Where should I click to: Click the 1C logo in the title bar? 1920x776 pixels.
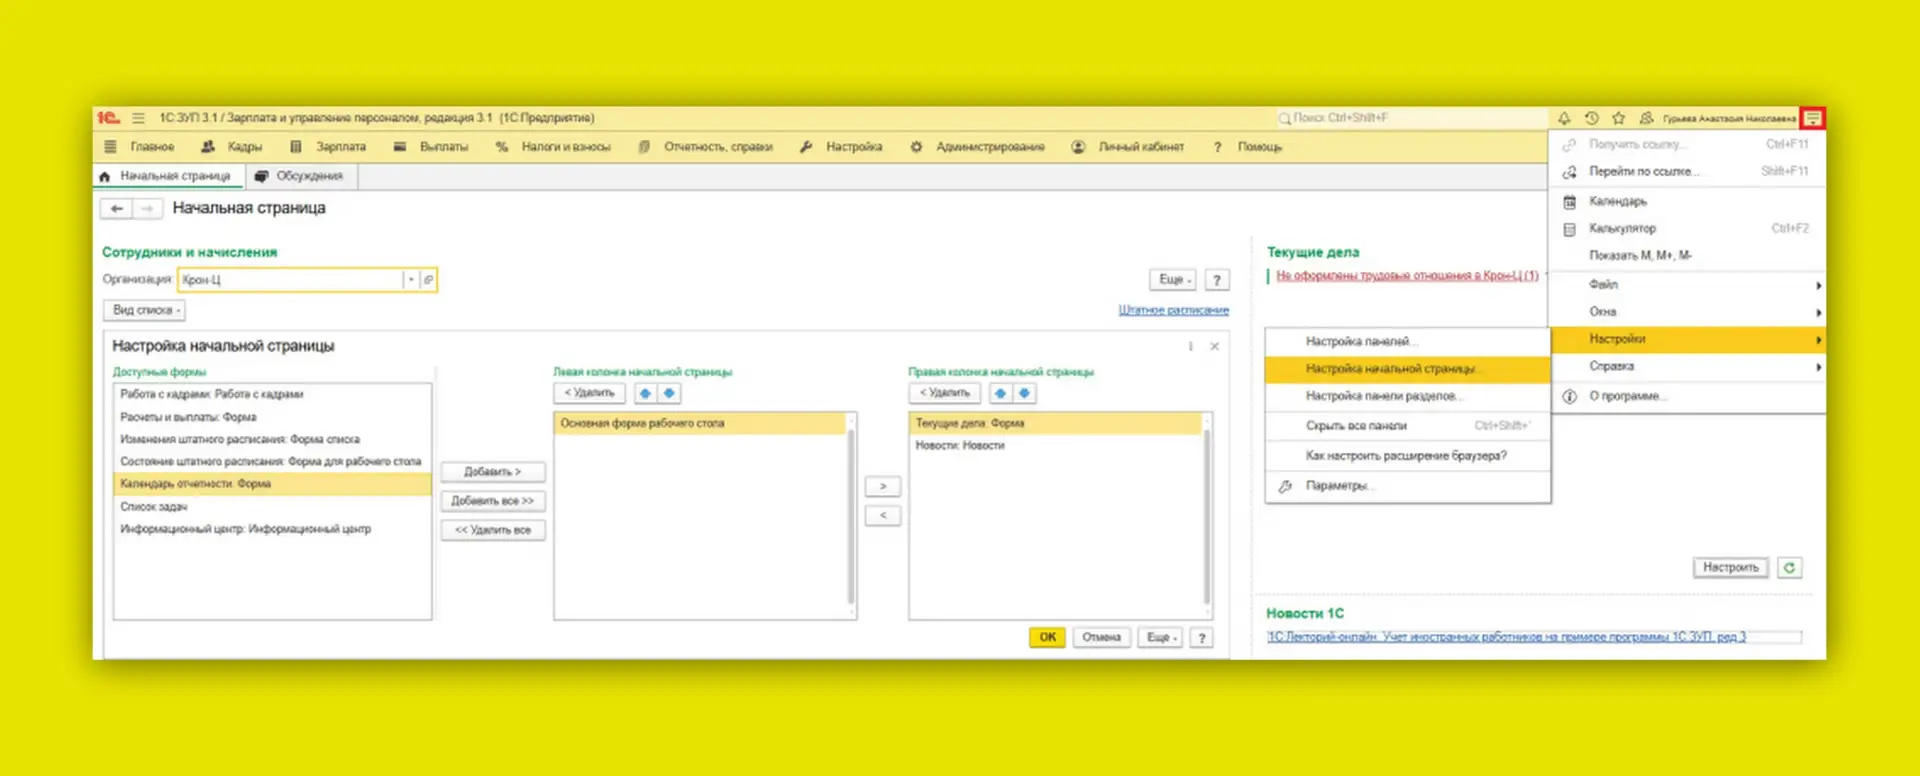click(108, 118)
